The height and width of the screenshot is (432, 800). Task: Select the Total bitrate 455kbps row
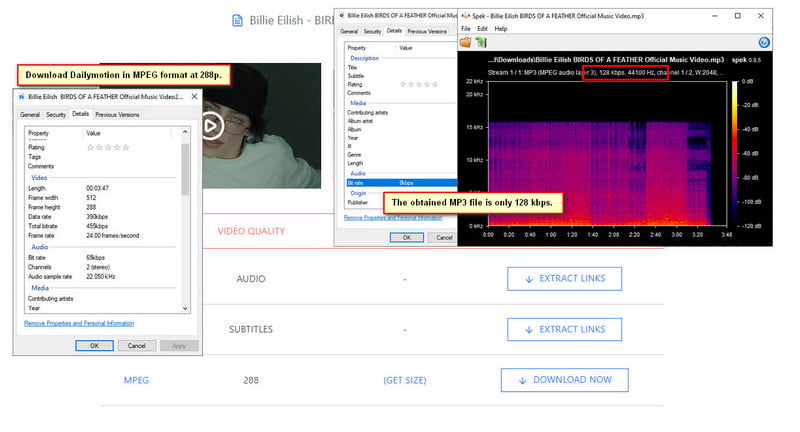102,226
